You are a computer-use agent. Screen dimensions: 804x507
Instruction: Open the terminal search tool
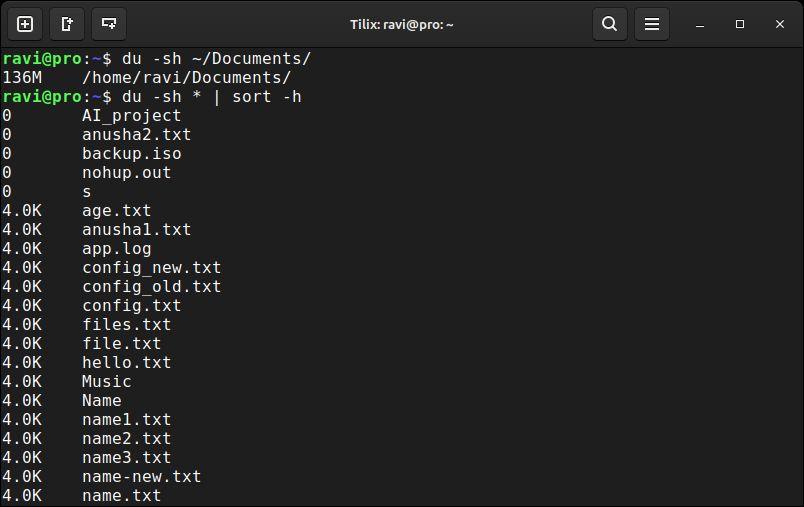click(x=610, y=24)
